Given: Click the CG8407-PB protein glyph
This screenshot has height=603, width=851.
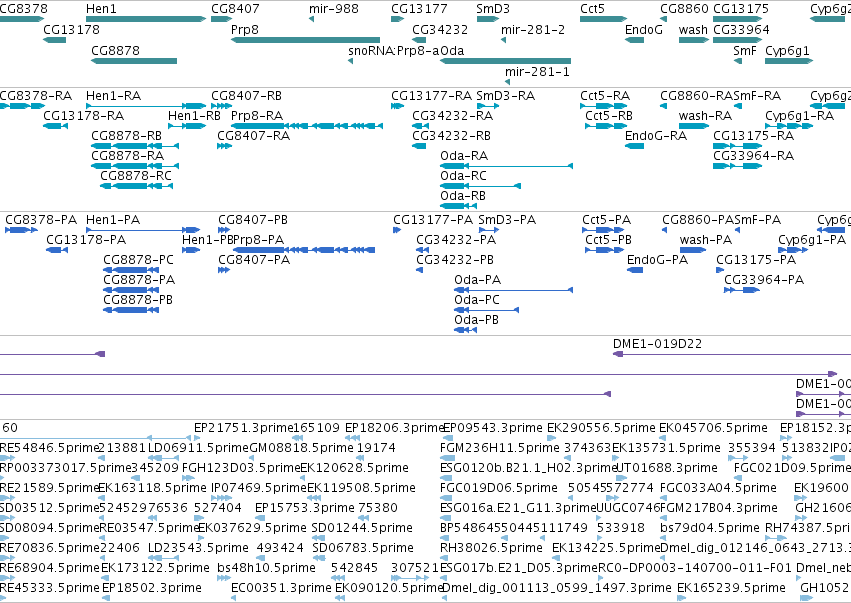Looking at the screenshot, I should (224, 230).
